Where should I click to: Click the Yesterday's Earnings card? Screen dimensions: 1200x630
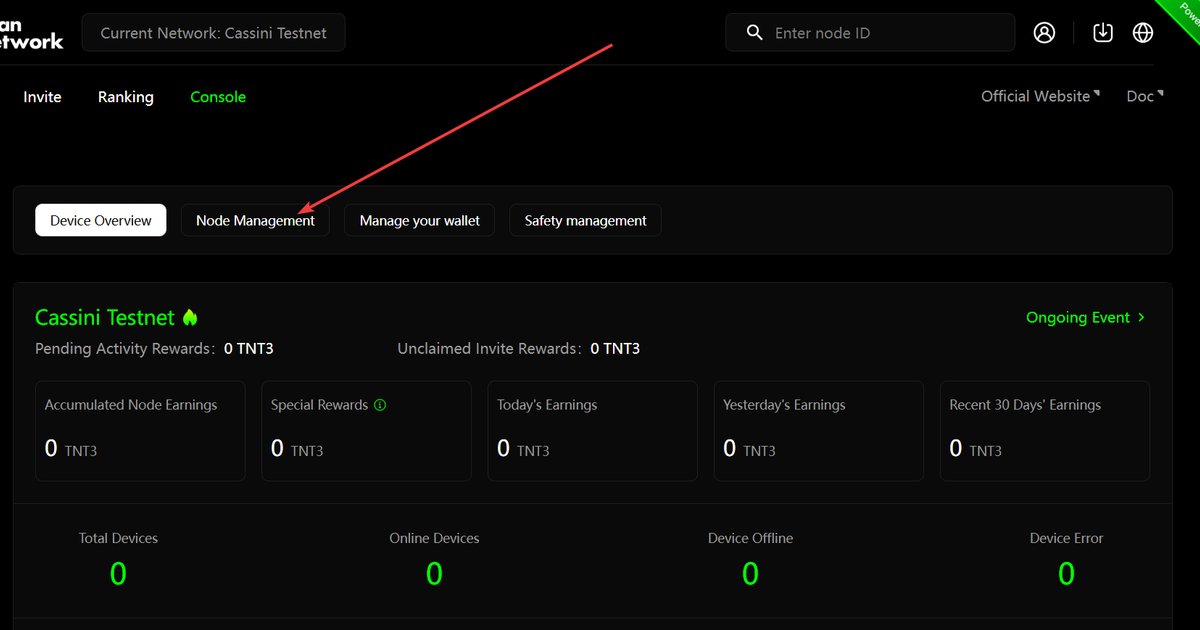pos(818,431)
